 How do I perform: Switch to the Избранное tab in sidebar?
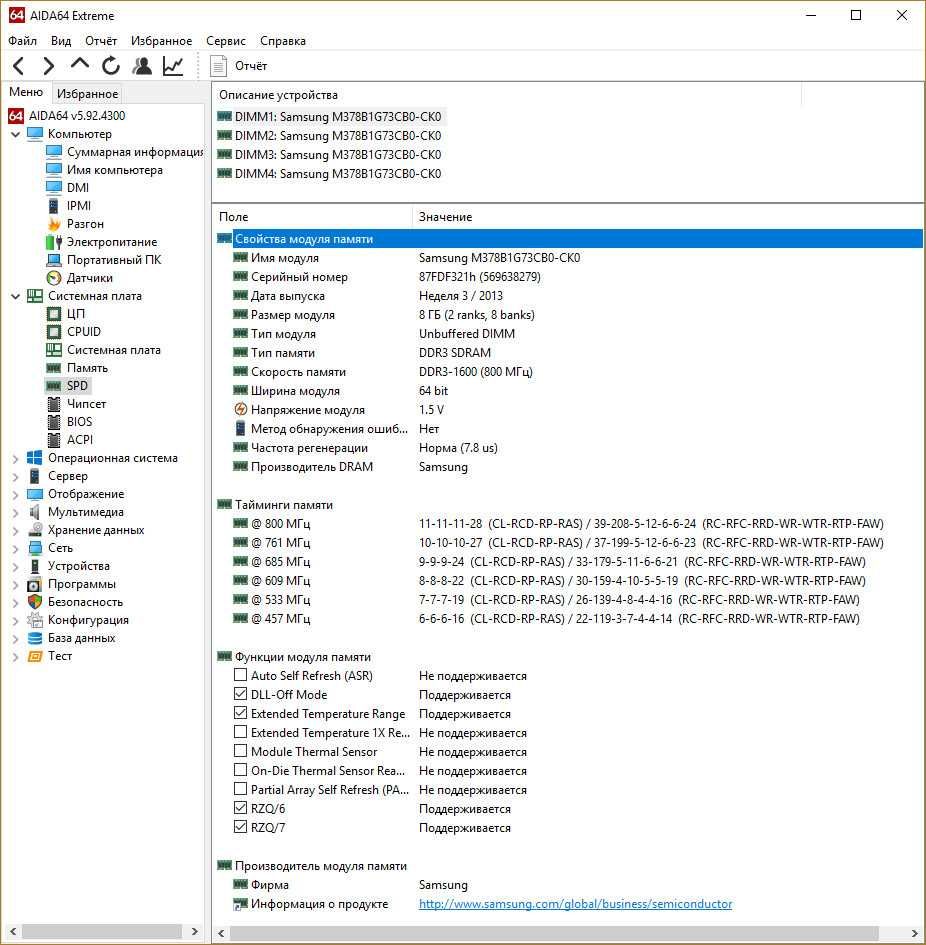coord(87,93)
